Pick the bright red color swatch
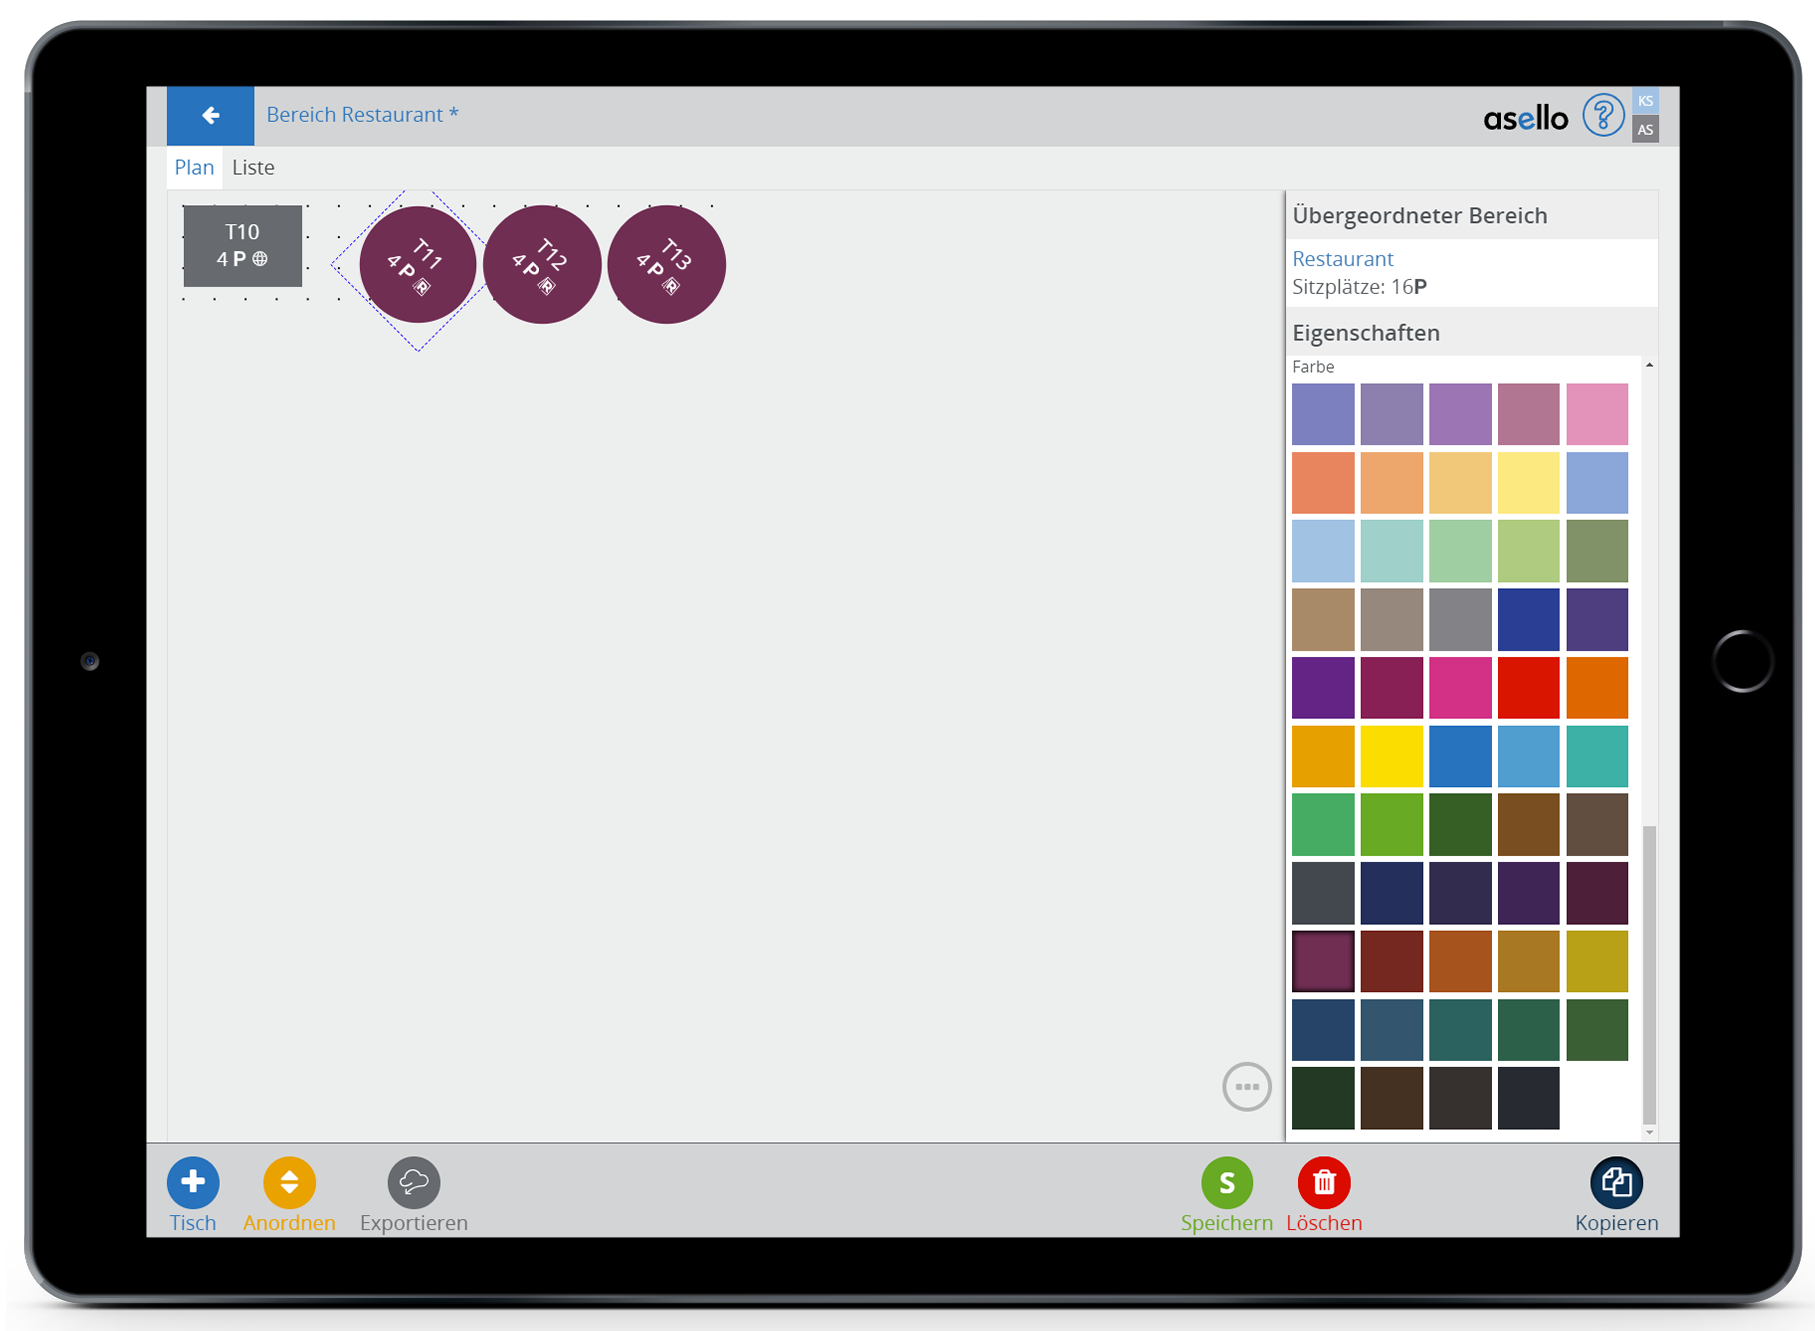1815x1331 pixels. (1528, 688)
